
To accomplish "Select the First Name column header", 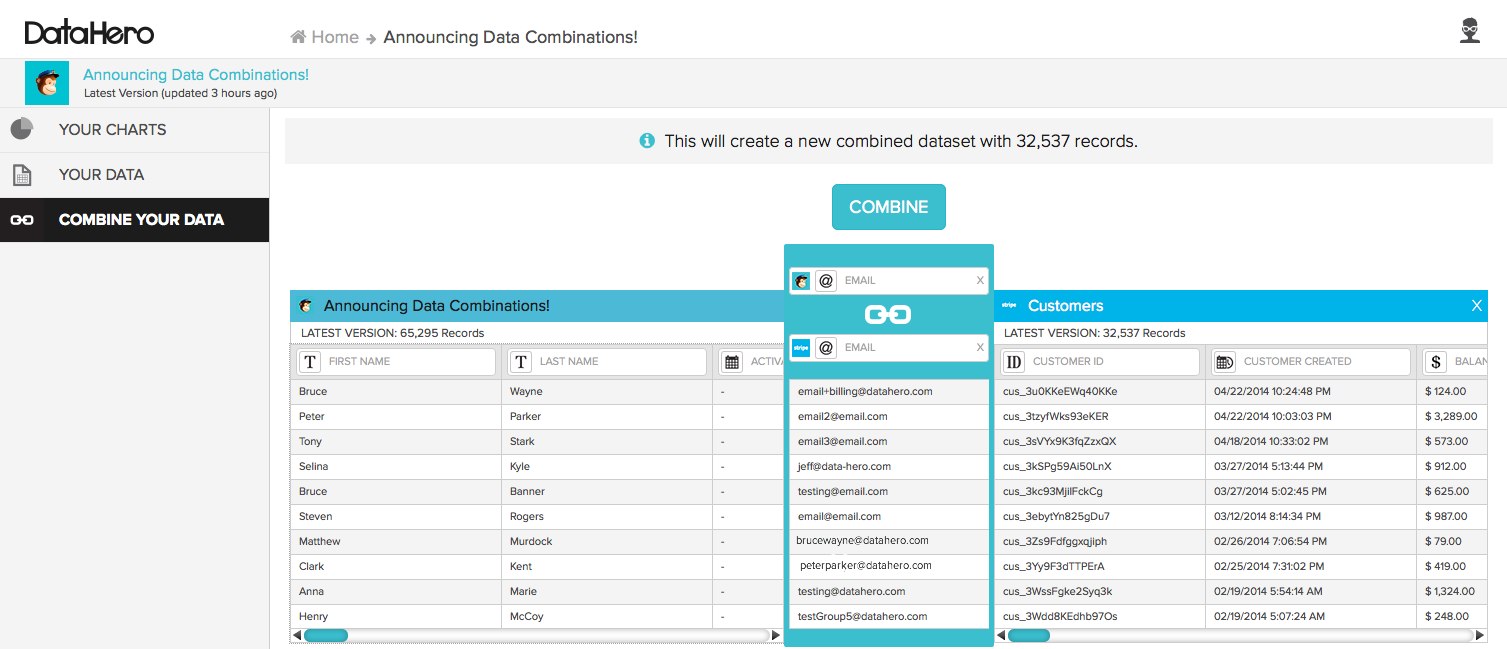I will point(395,362).
